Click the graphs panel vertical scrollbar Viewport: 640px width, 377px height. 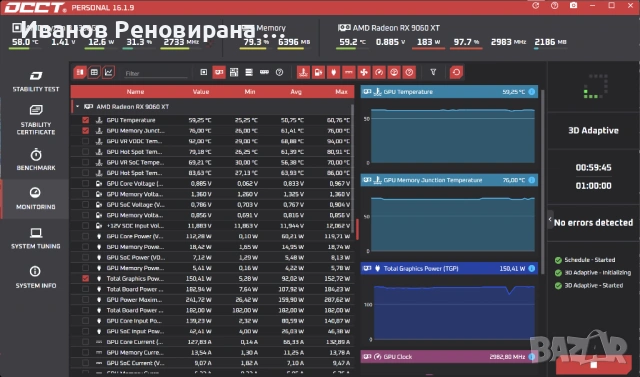(x=542, y=182)
